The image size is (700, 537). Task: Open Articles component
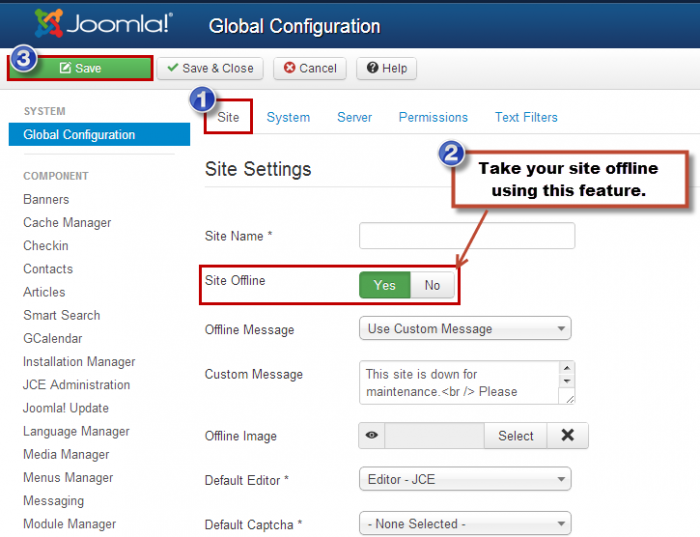pos(44,292)
